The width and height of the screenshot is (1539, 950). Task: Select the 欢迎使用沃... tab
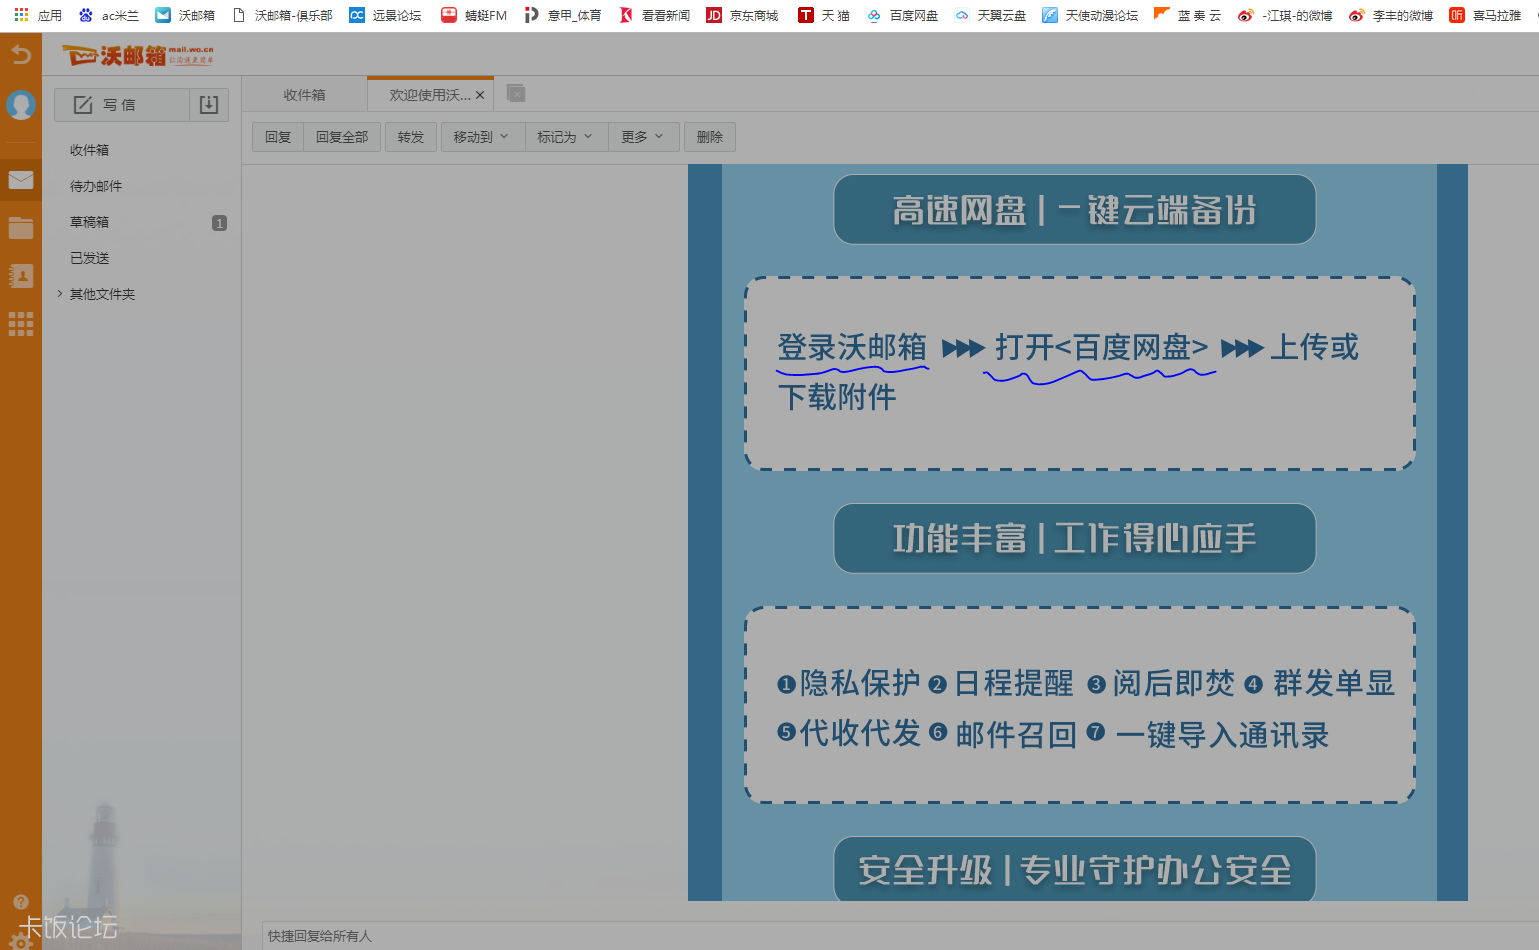point(429,95)
